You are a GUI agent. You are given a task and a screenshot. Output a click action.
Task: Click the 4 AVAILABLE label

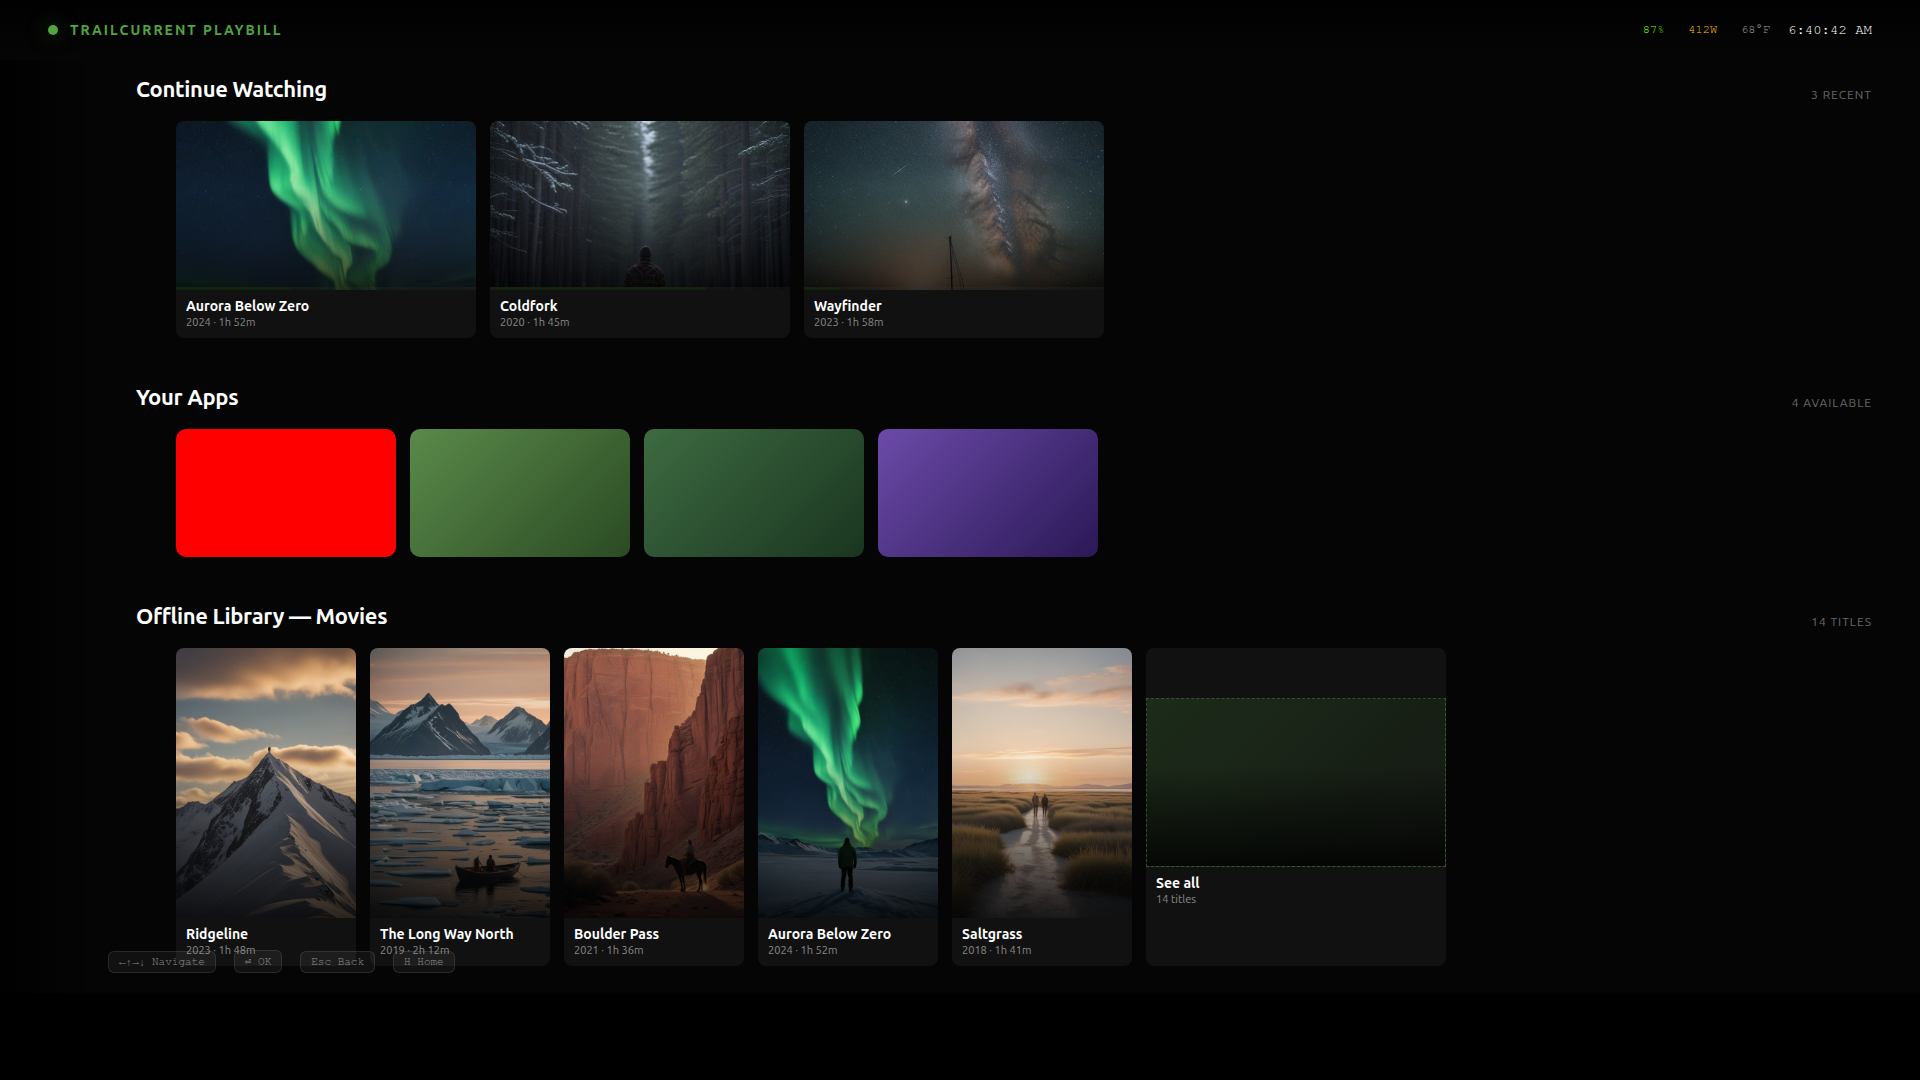tap(1832, 403)
